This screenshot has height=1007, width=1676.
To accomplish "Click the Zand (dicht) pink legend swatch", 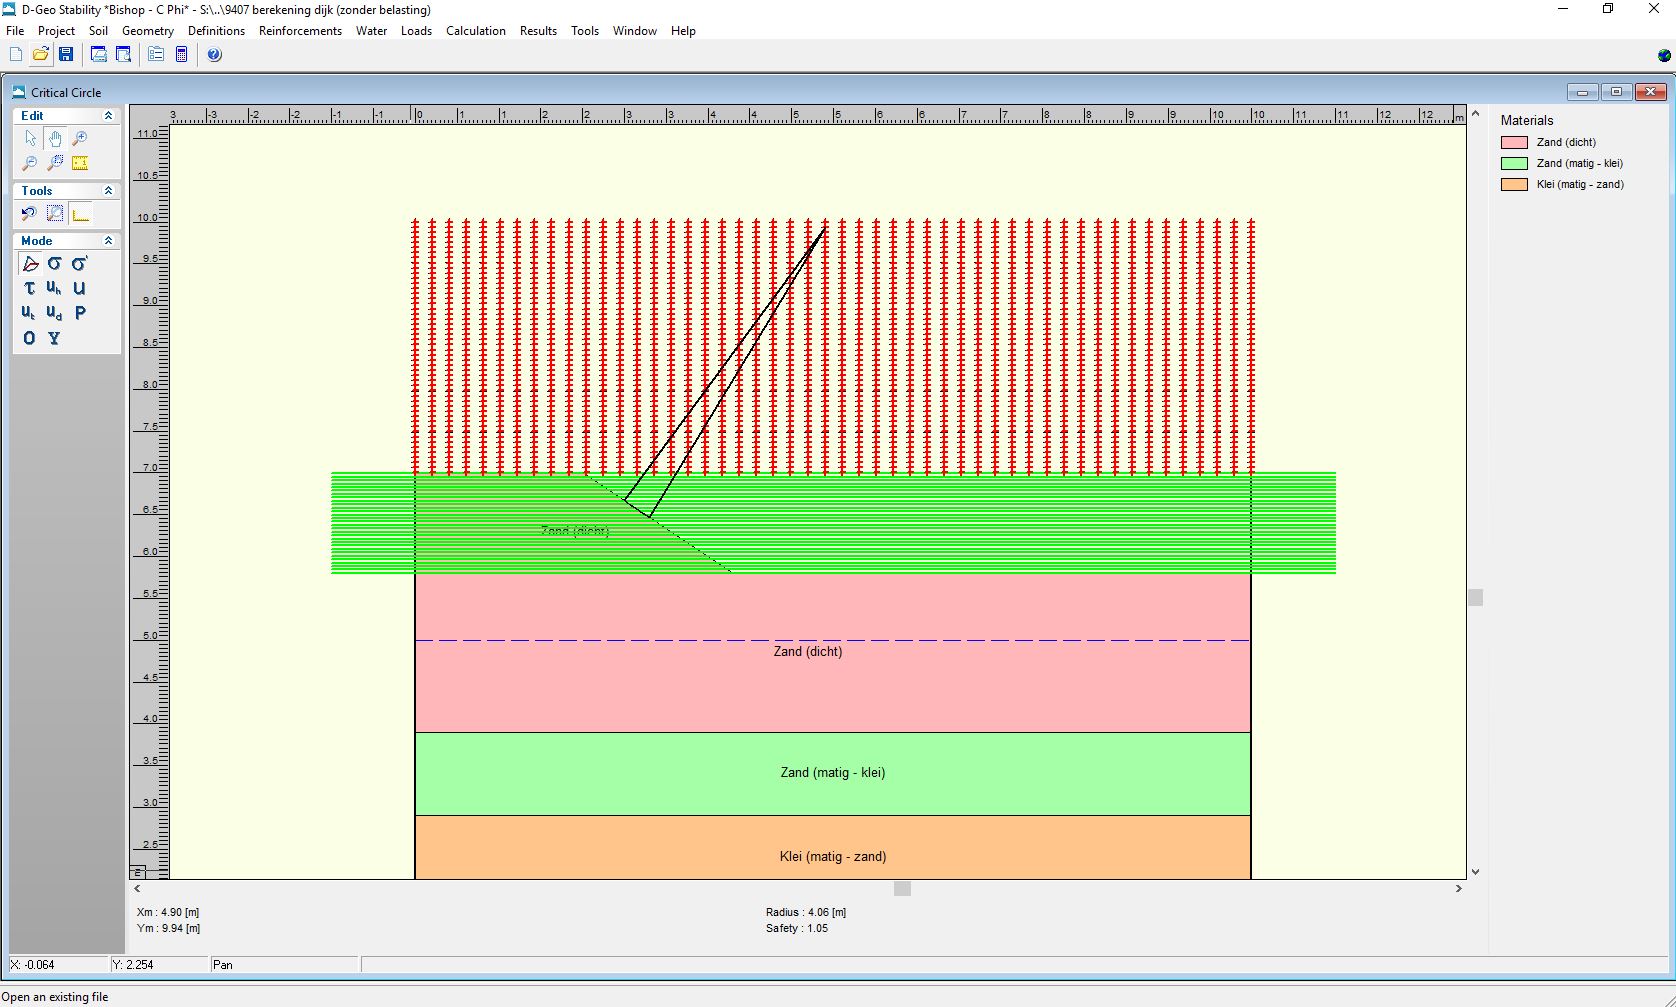I will [1514, 143].
